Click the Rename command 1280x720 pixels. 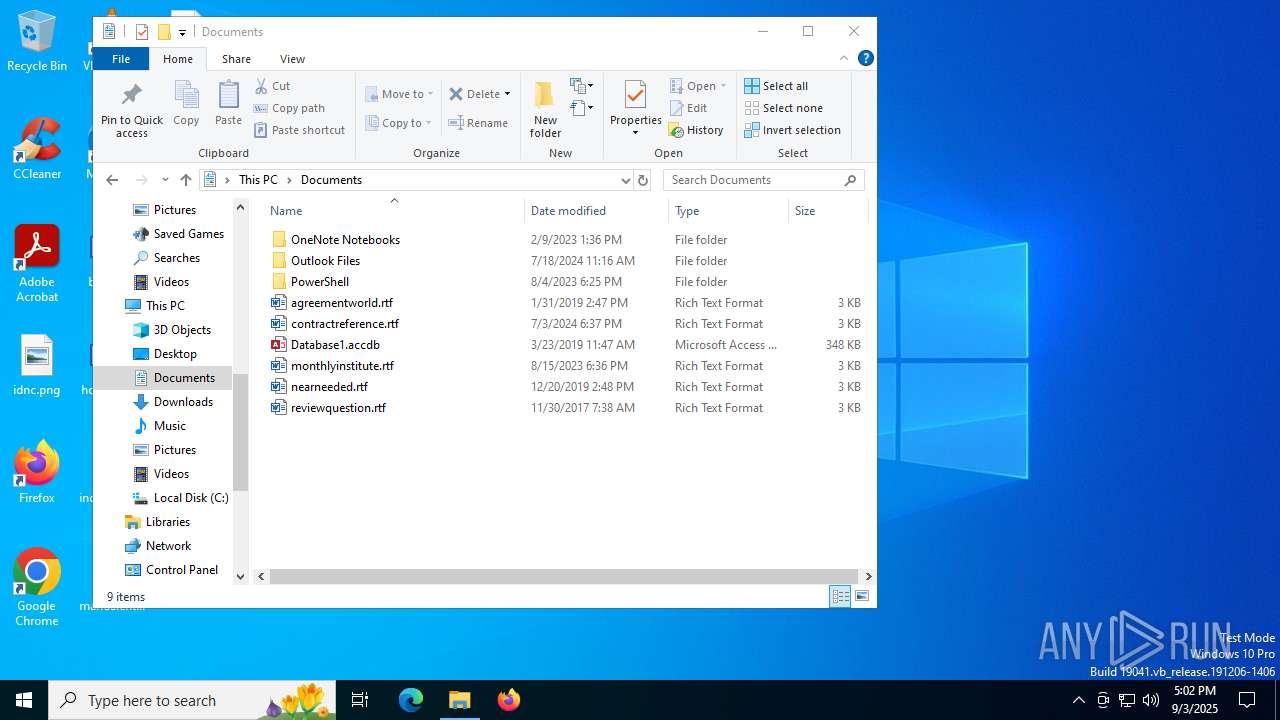pyautogui.click(x=478, y=123)
